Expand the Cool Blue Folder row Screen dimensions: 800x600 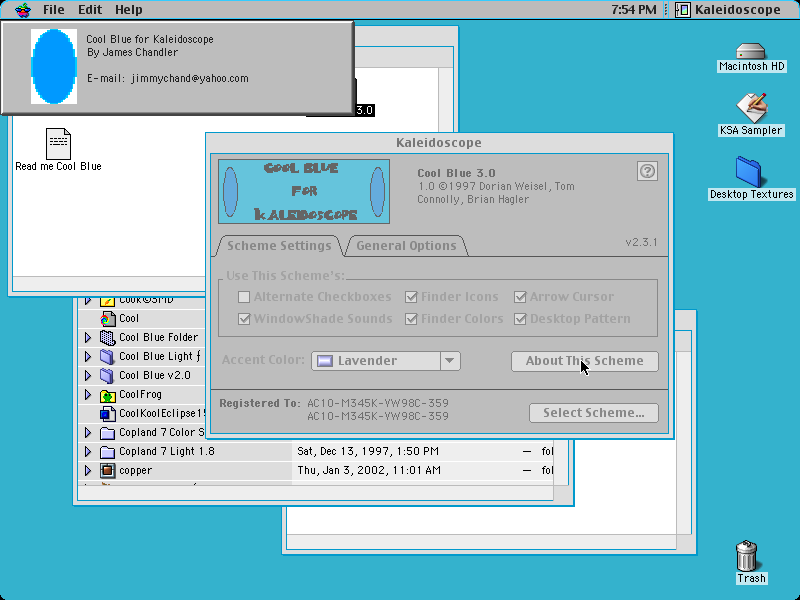88,337
